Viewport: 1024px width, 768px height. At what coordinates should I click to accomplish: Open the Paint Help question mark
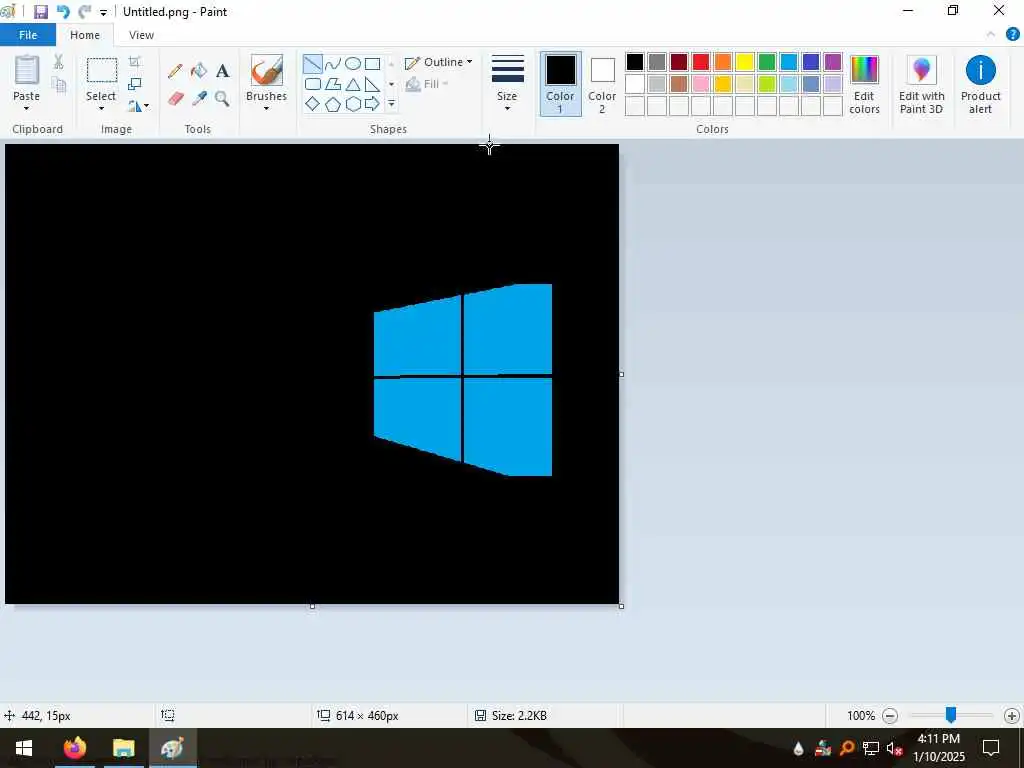(x=1013, y=35)
